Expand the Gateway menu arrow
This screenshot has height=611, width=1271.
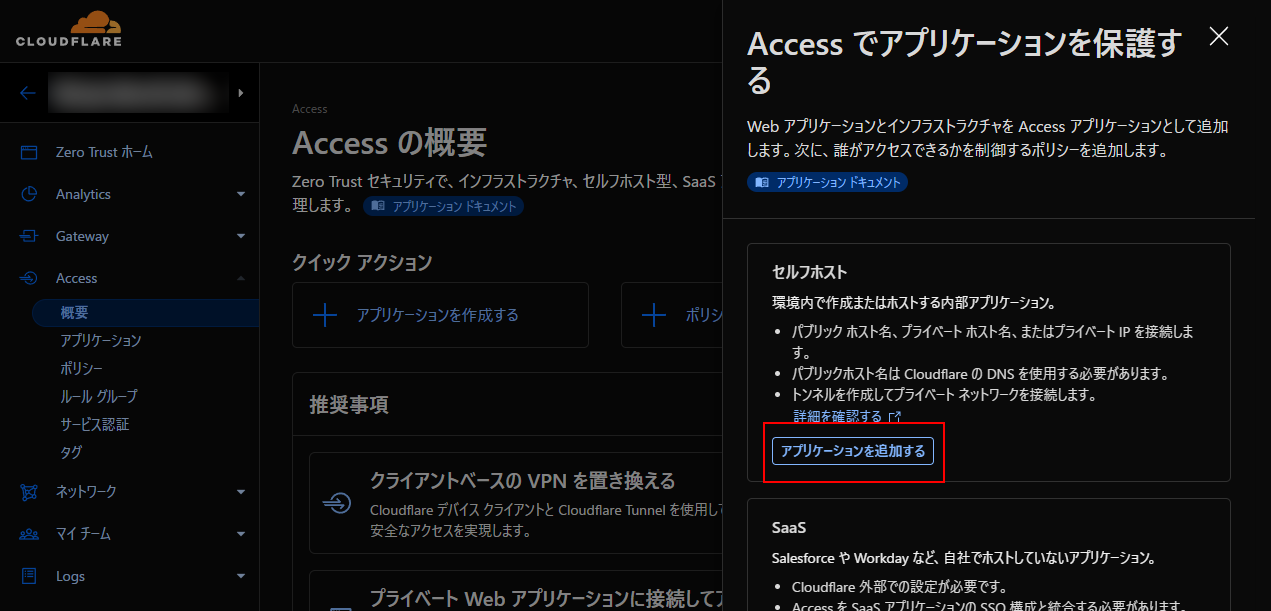[x=241, y=236]
